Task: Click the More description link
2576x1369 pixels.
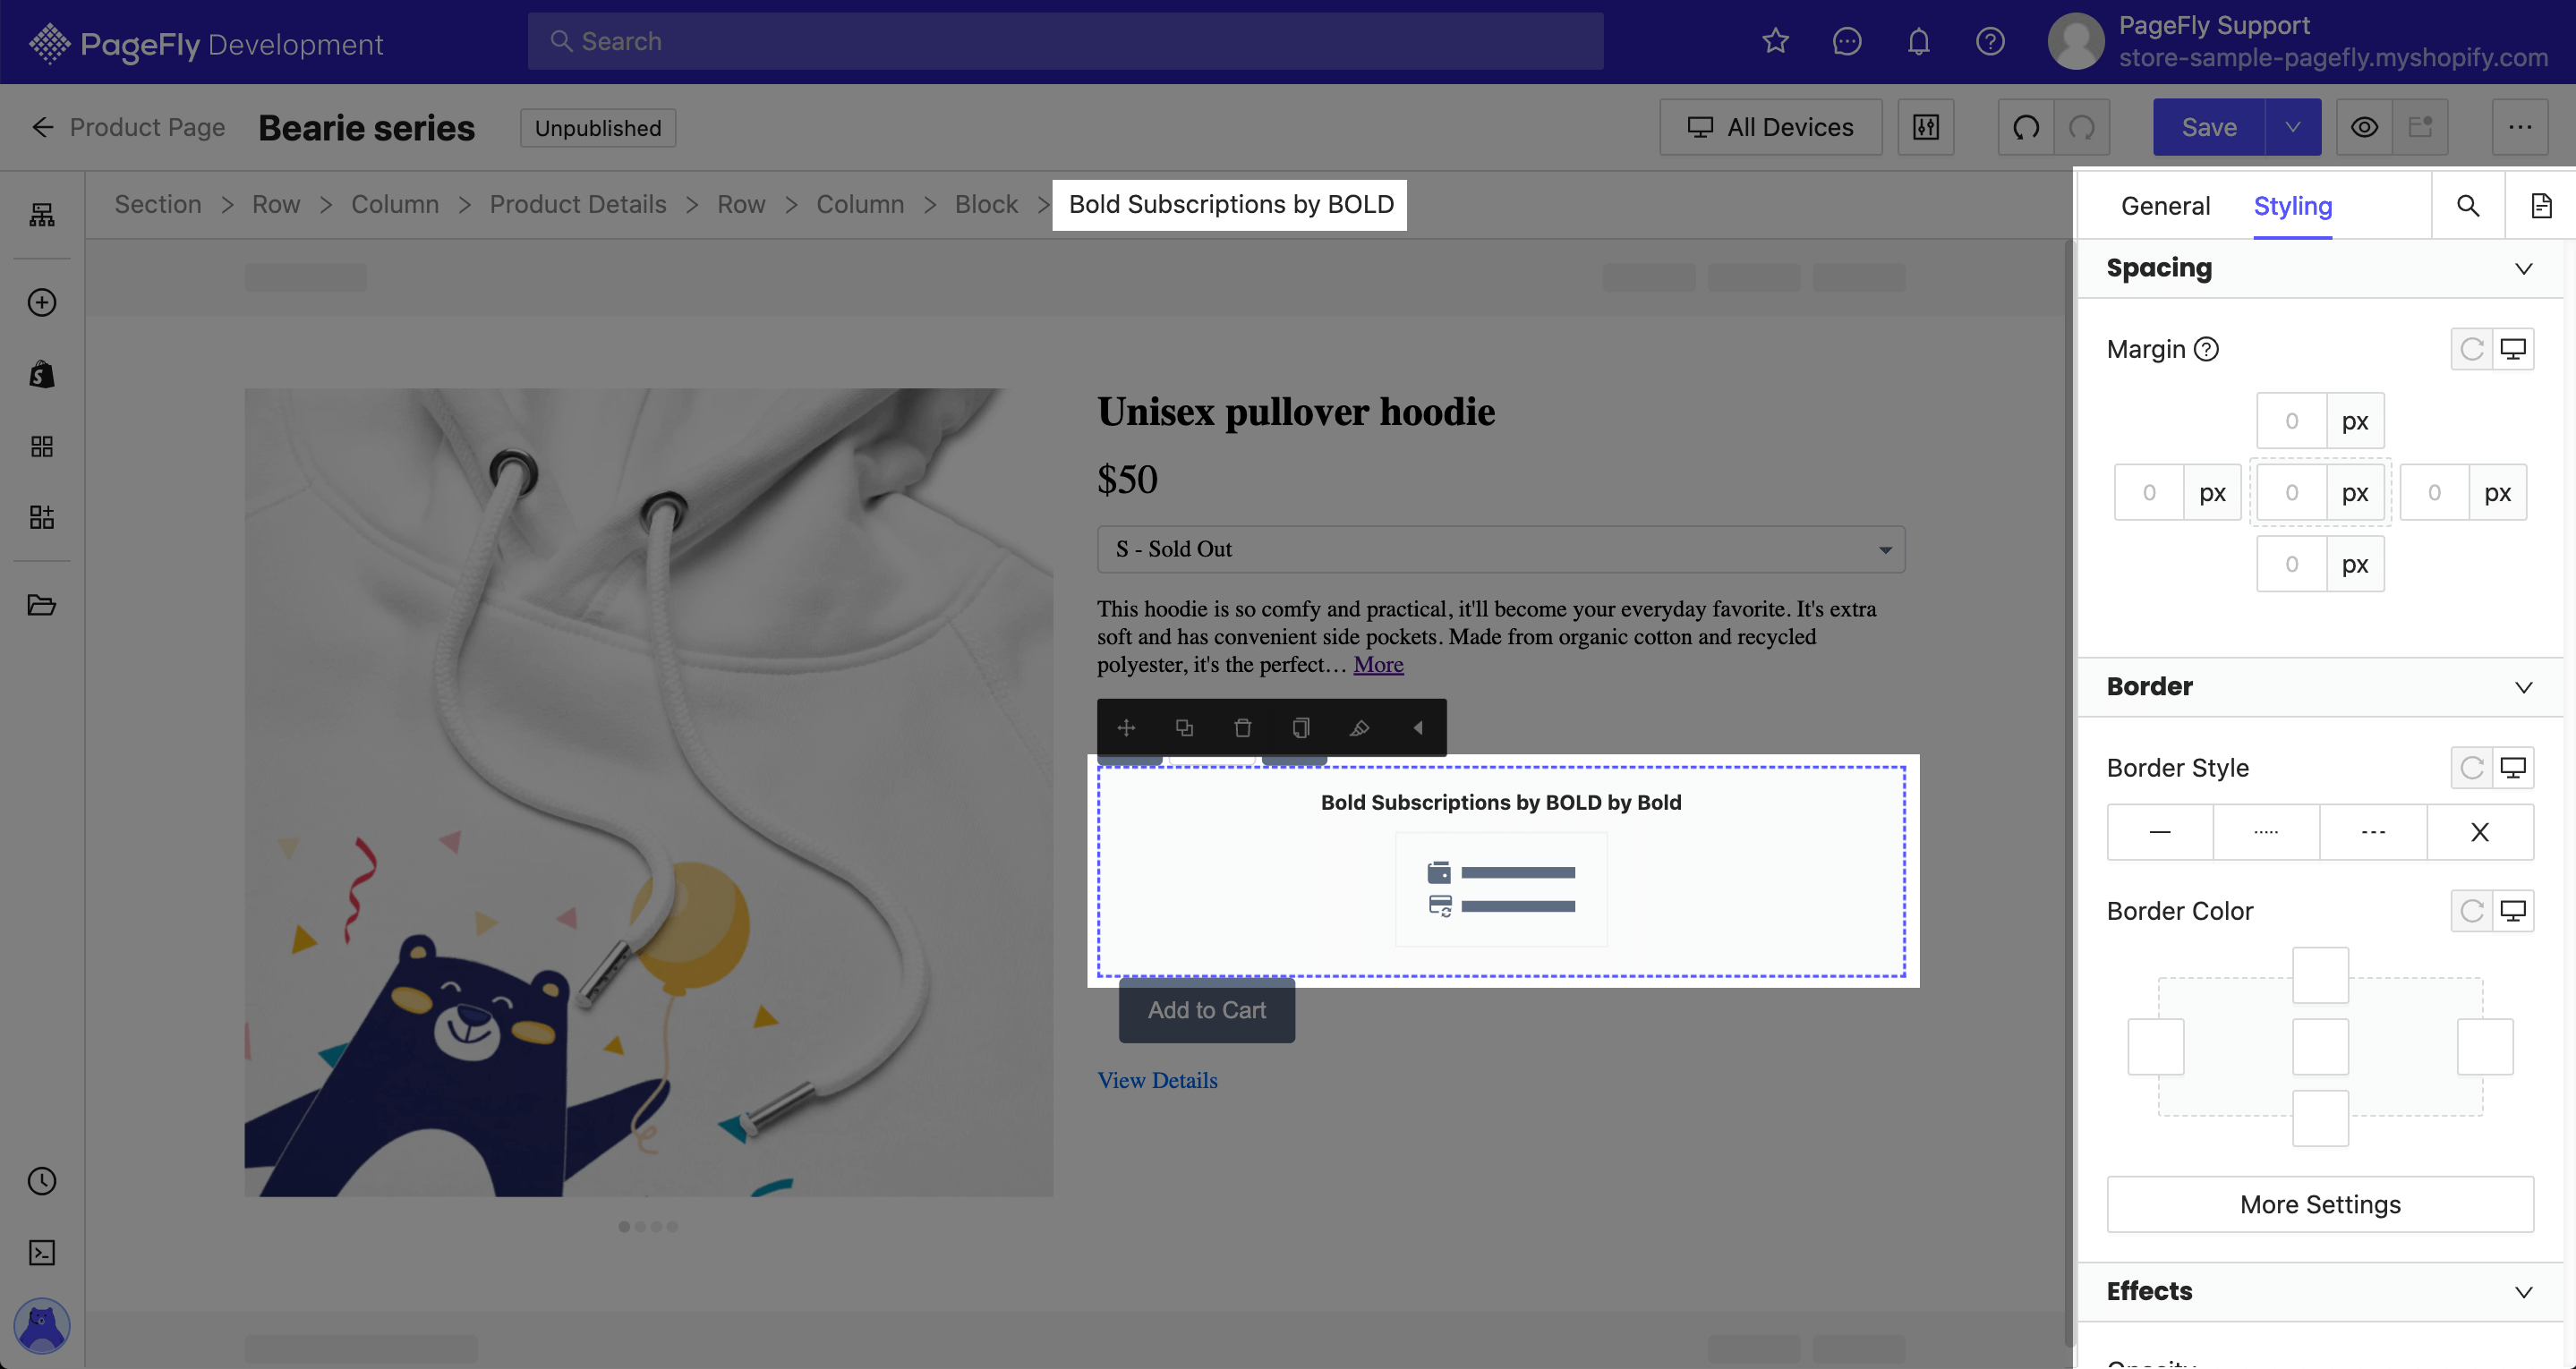Action: 1378,664
